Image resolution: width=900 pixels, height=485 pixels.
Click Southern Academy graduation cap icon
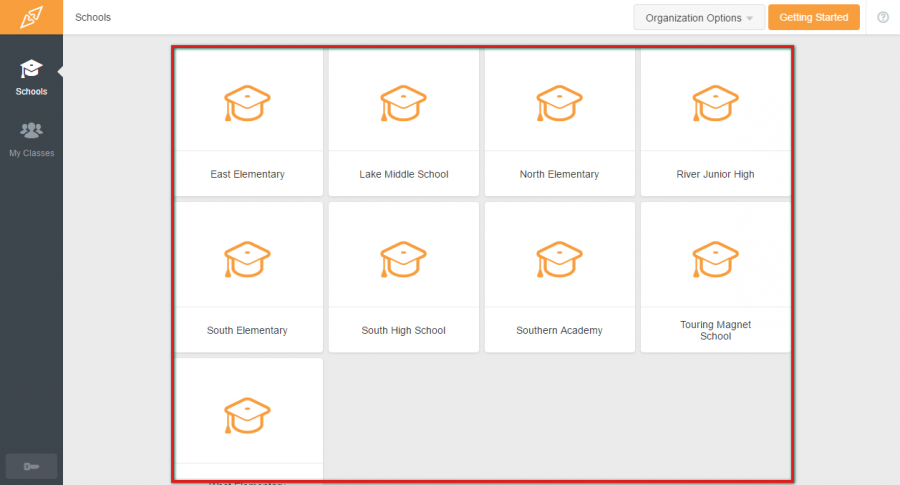[x=560, y=259]
